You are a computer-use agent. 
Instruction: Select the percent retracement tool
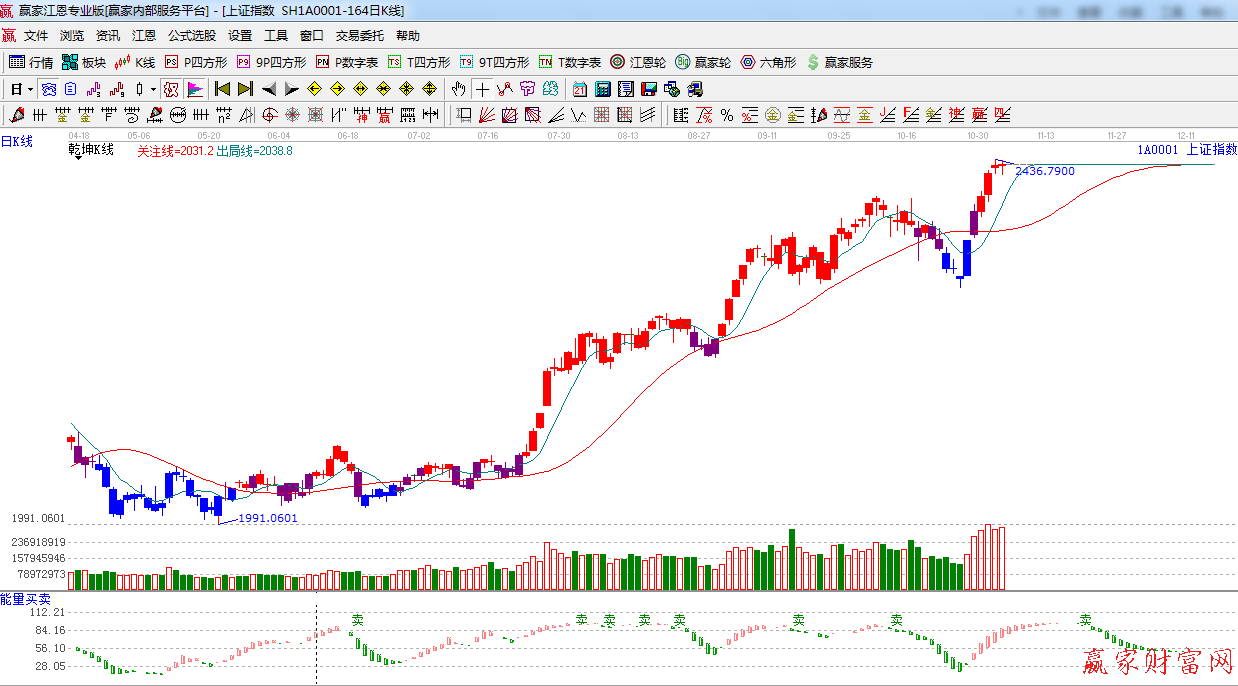(726, 115)
